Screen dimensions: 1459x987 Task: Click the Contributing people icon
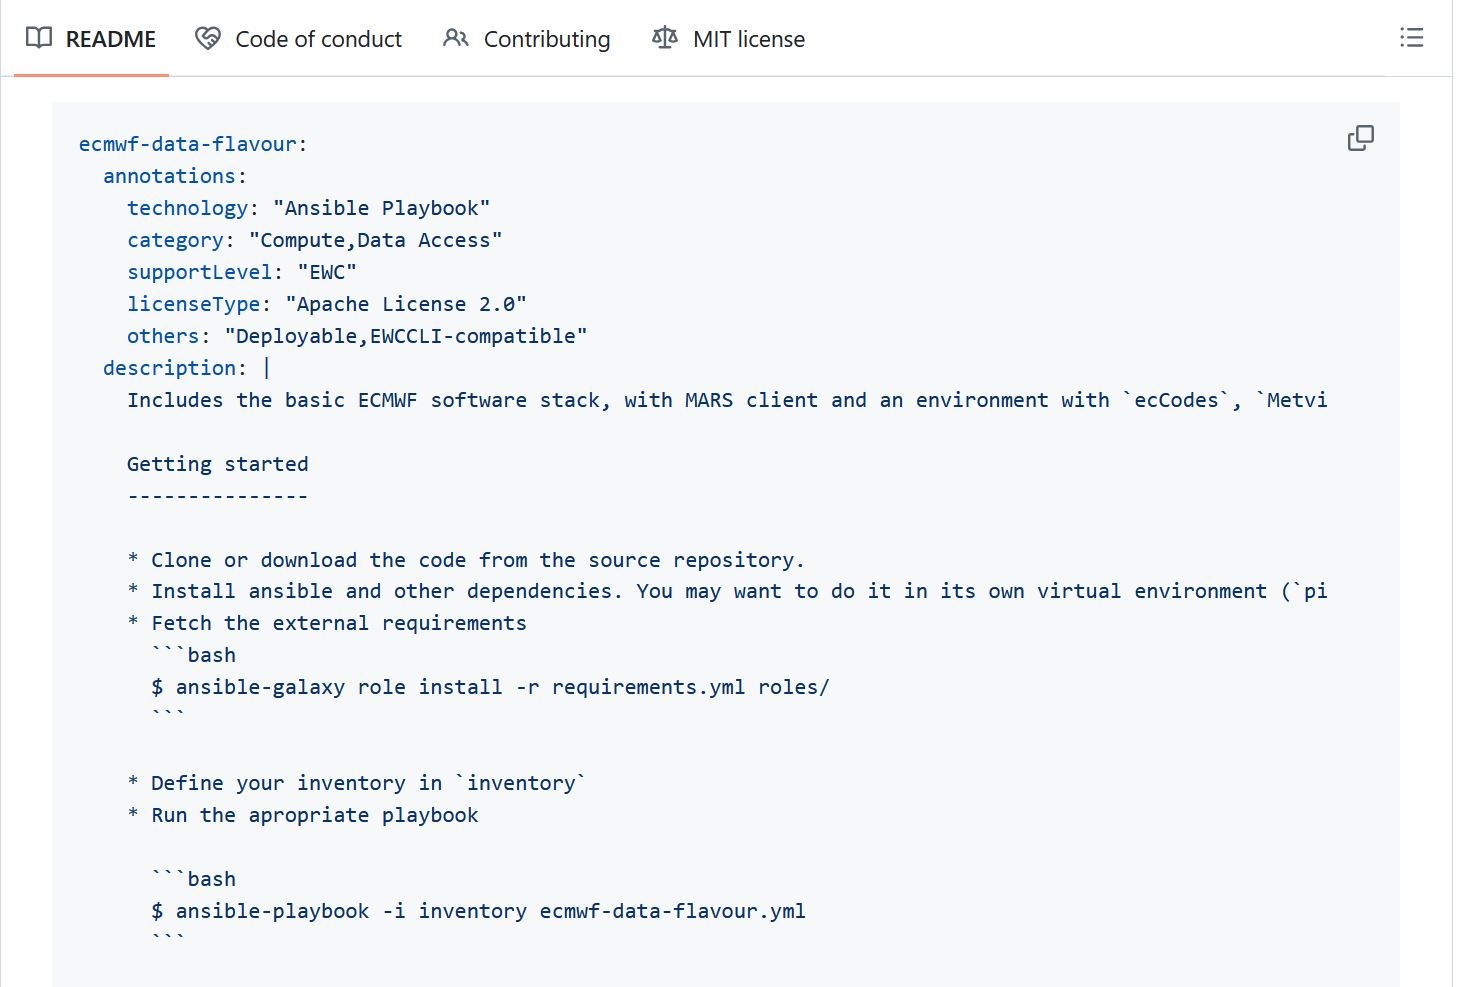456,38
